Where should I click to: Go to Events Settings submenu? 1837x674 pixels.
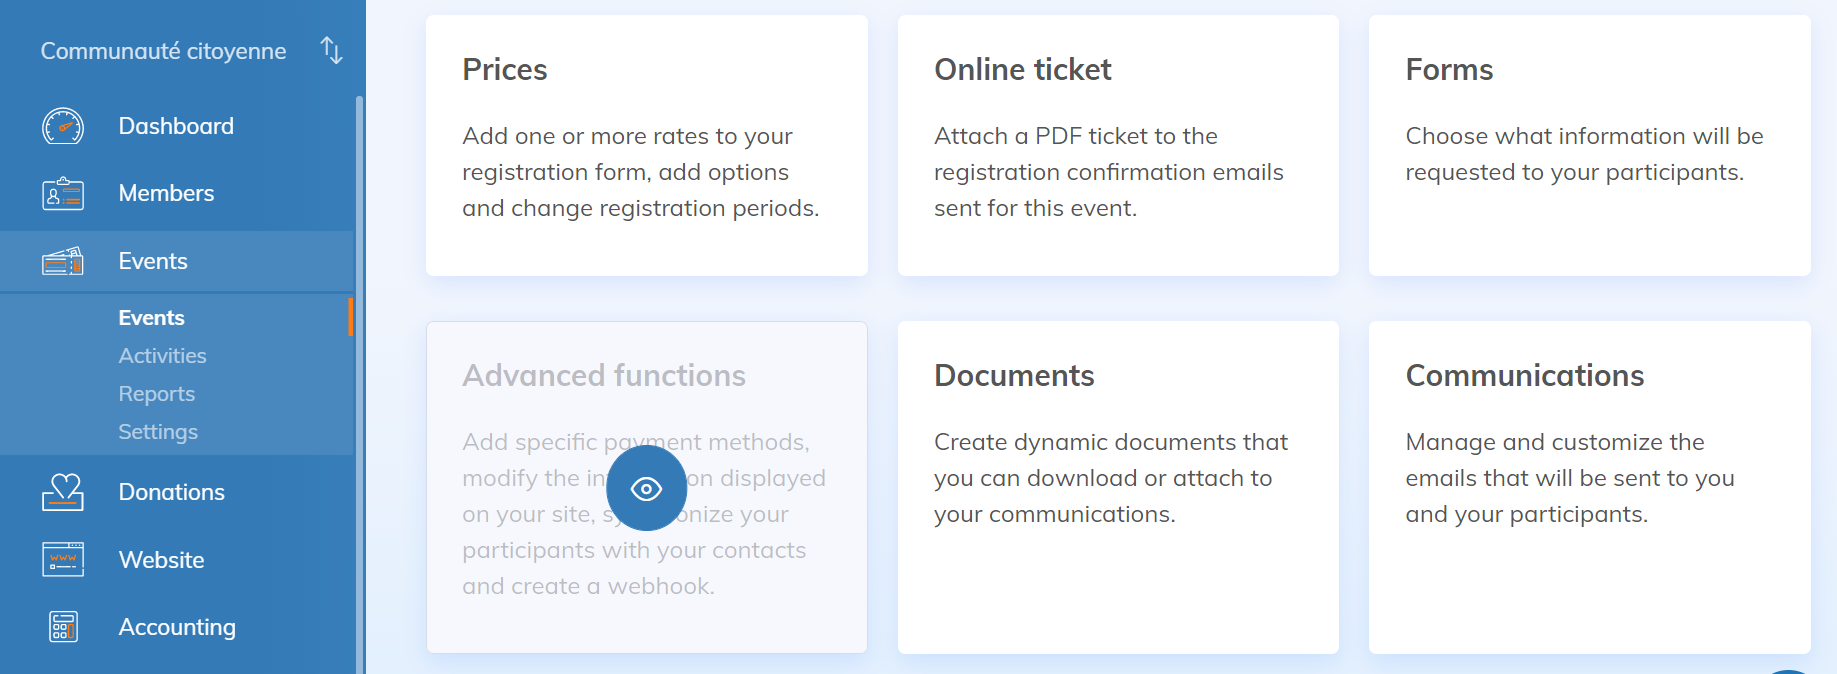pyautogui.click(x=158, y=432)
